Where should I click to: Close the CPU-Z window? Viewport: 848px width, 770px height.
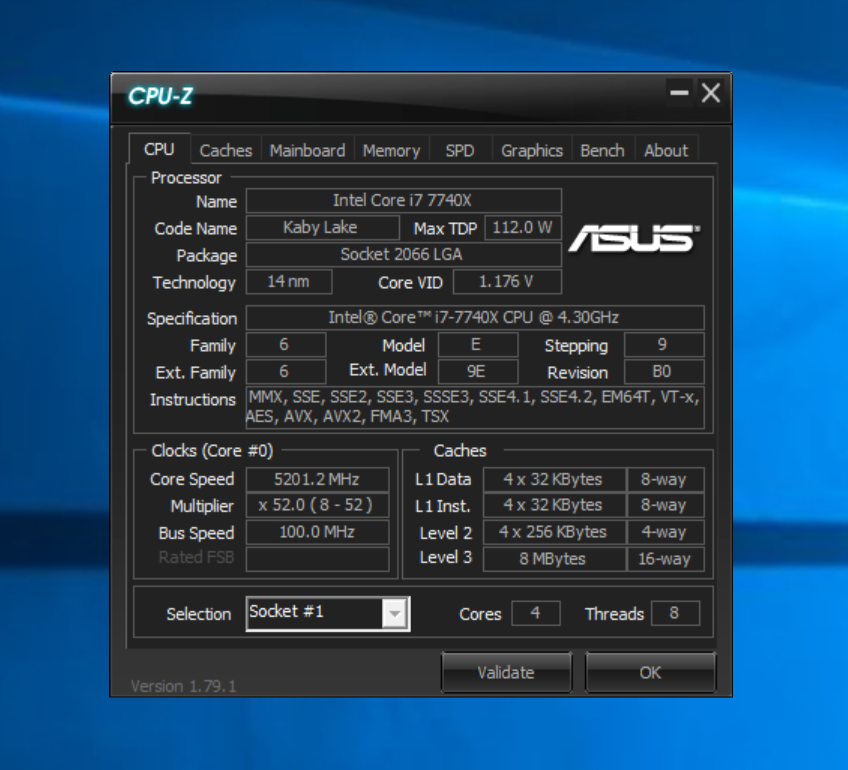coord(711,93)
